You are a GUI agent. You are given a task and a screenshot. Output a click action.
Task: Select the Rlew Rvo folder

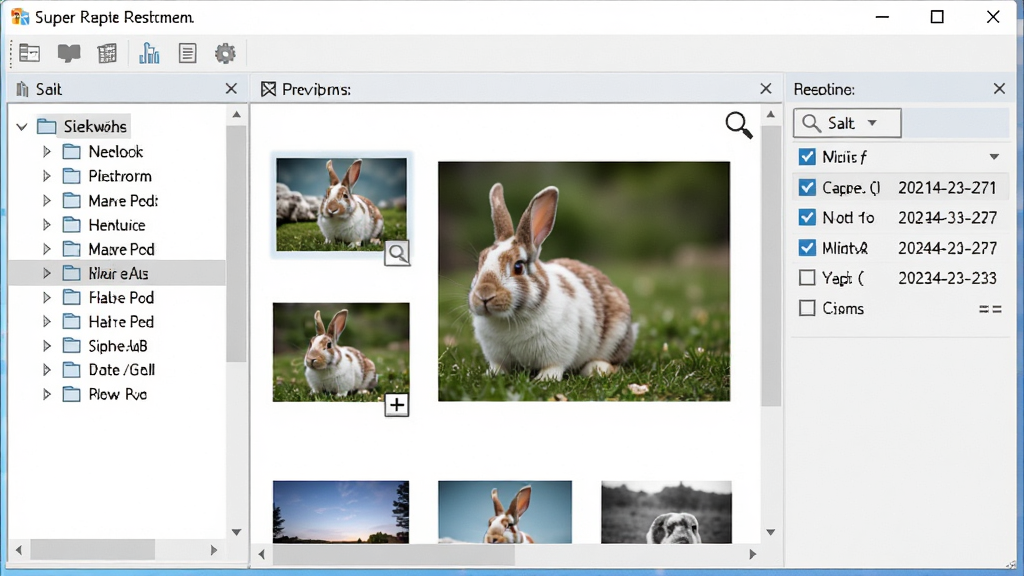(118, 394)
